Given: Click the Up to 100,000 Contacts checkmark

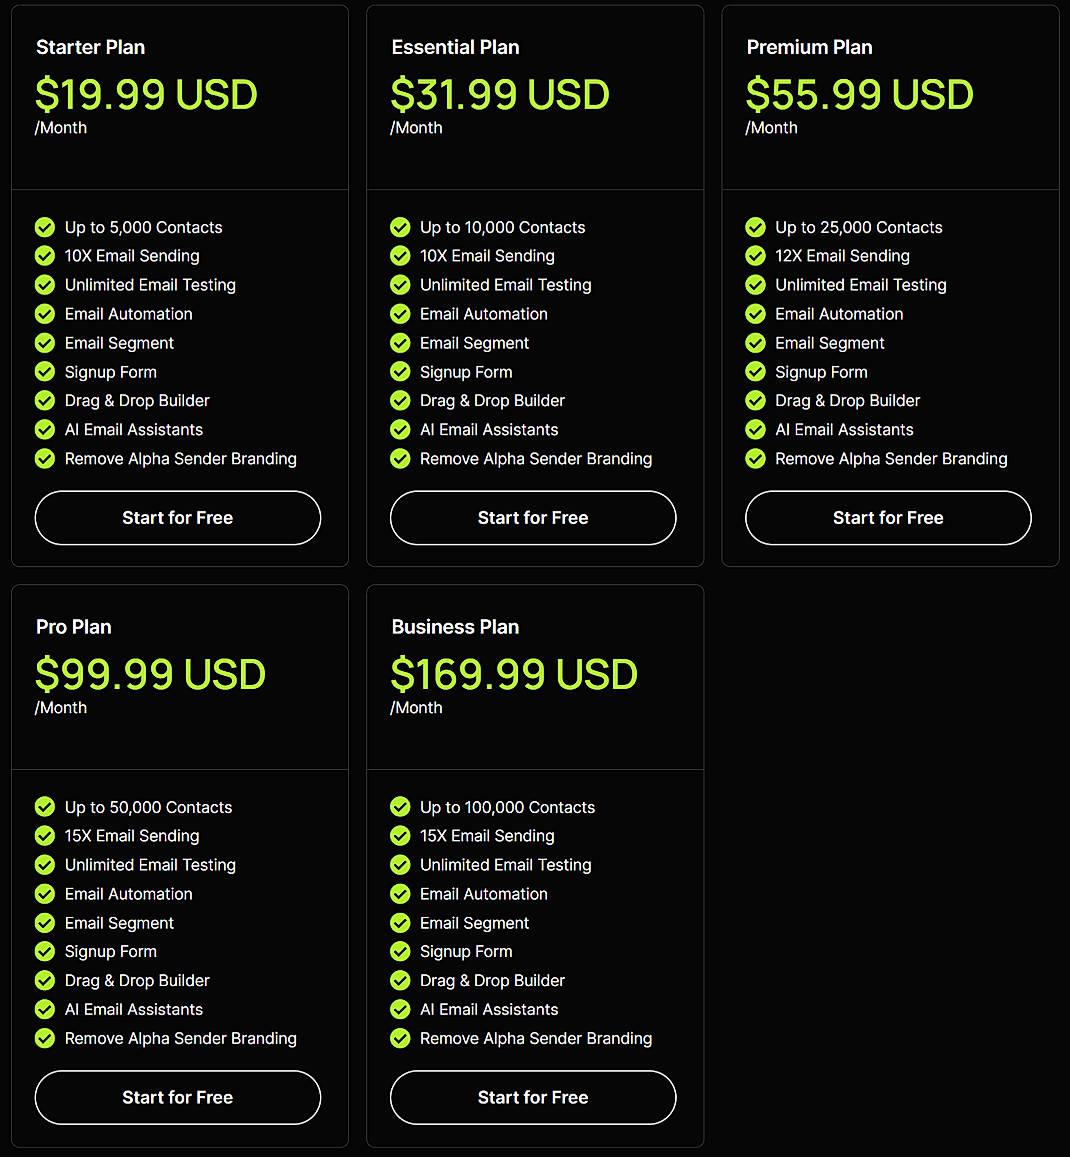Looking at the screenshot, I should point(400,807).
